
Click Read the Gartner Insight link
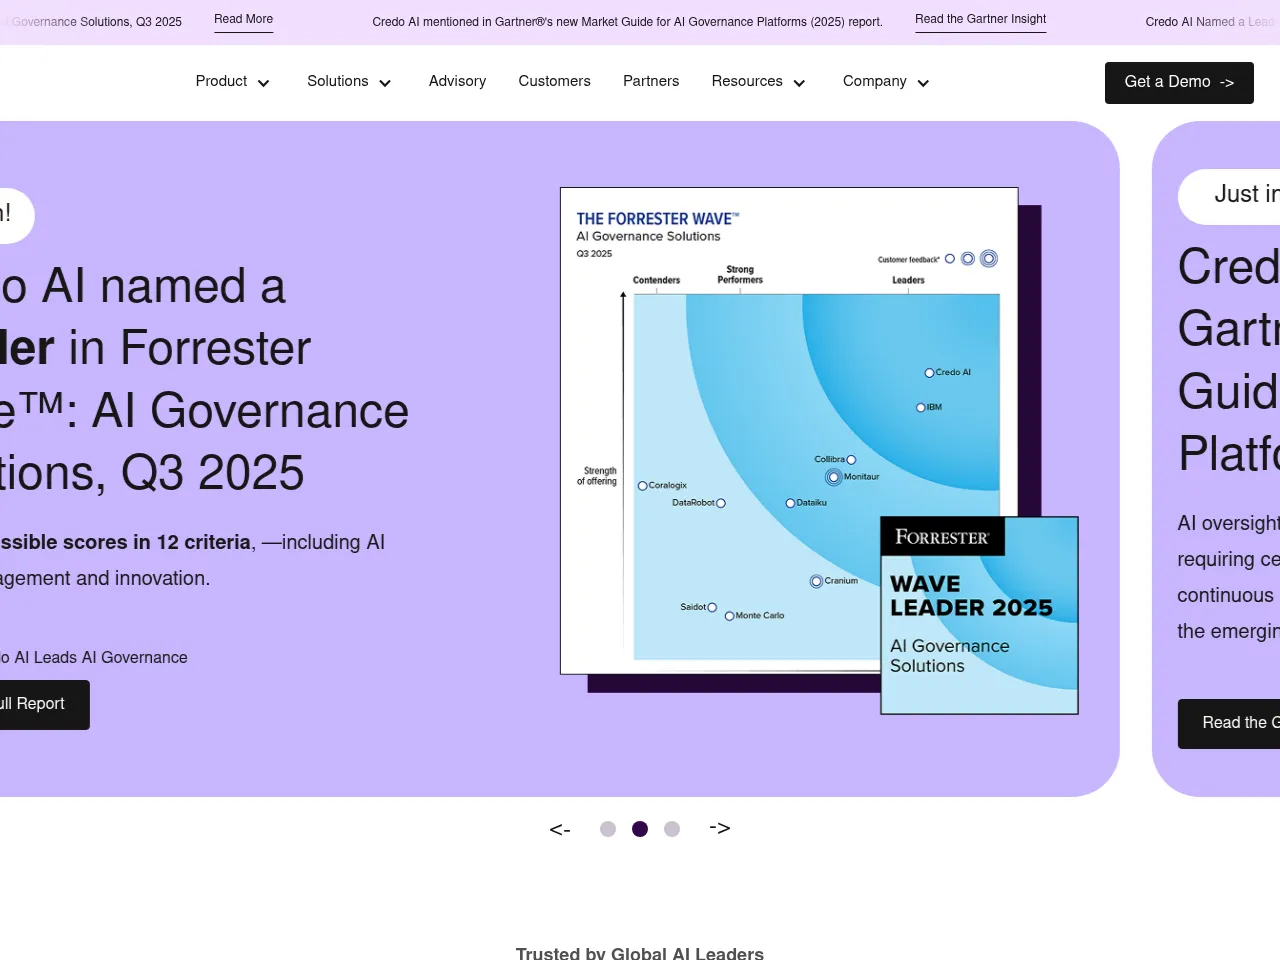(x=980, y=20)
